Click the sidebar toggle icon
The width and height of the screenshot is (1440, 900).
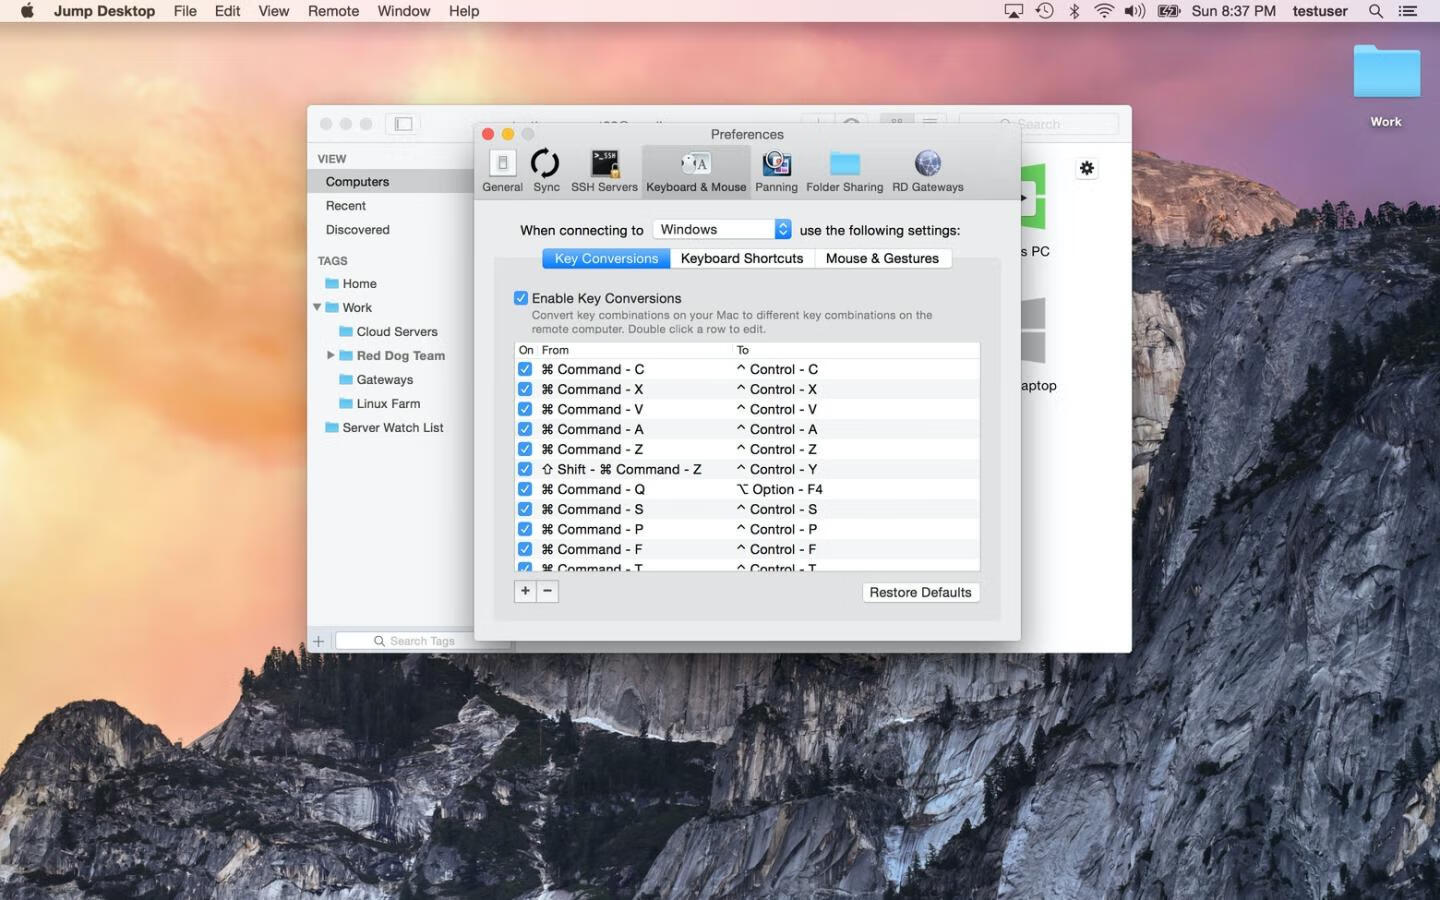(x=403, y=124)
